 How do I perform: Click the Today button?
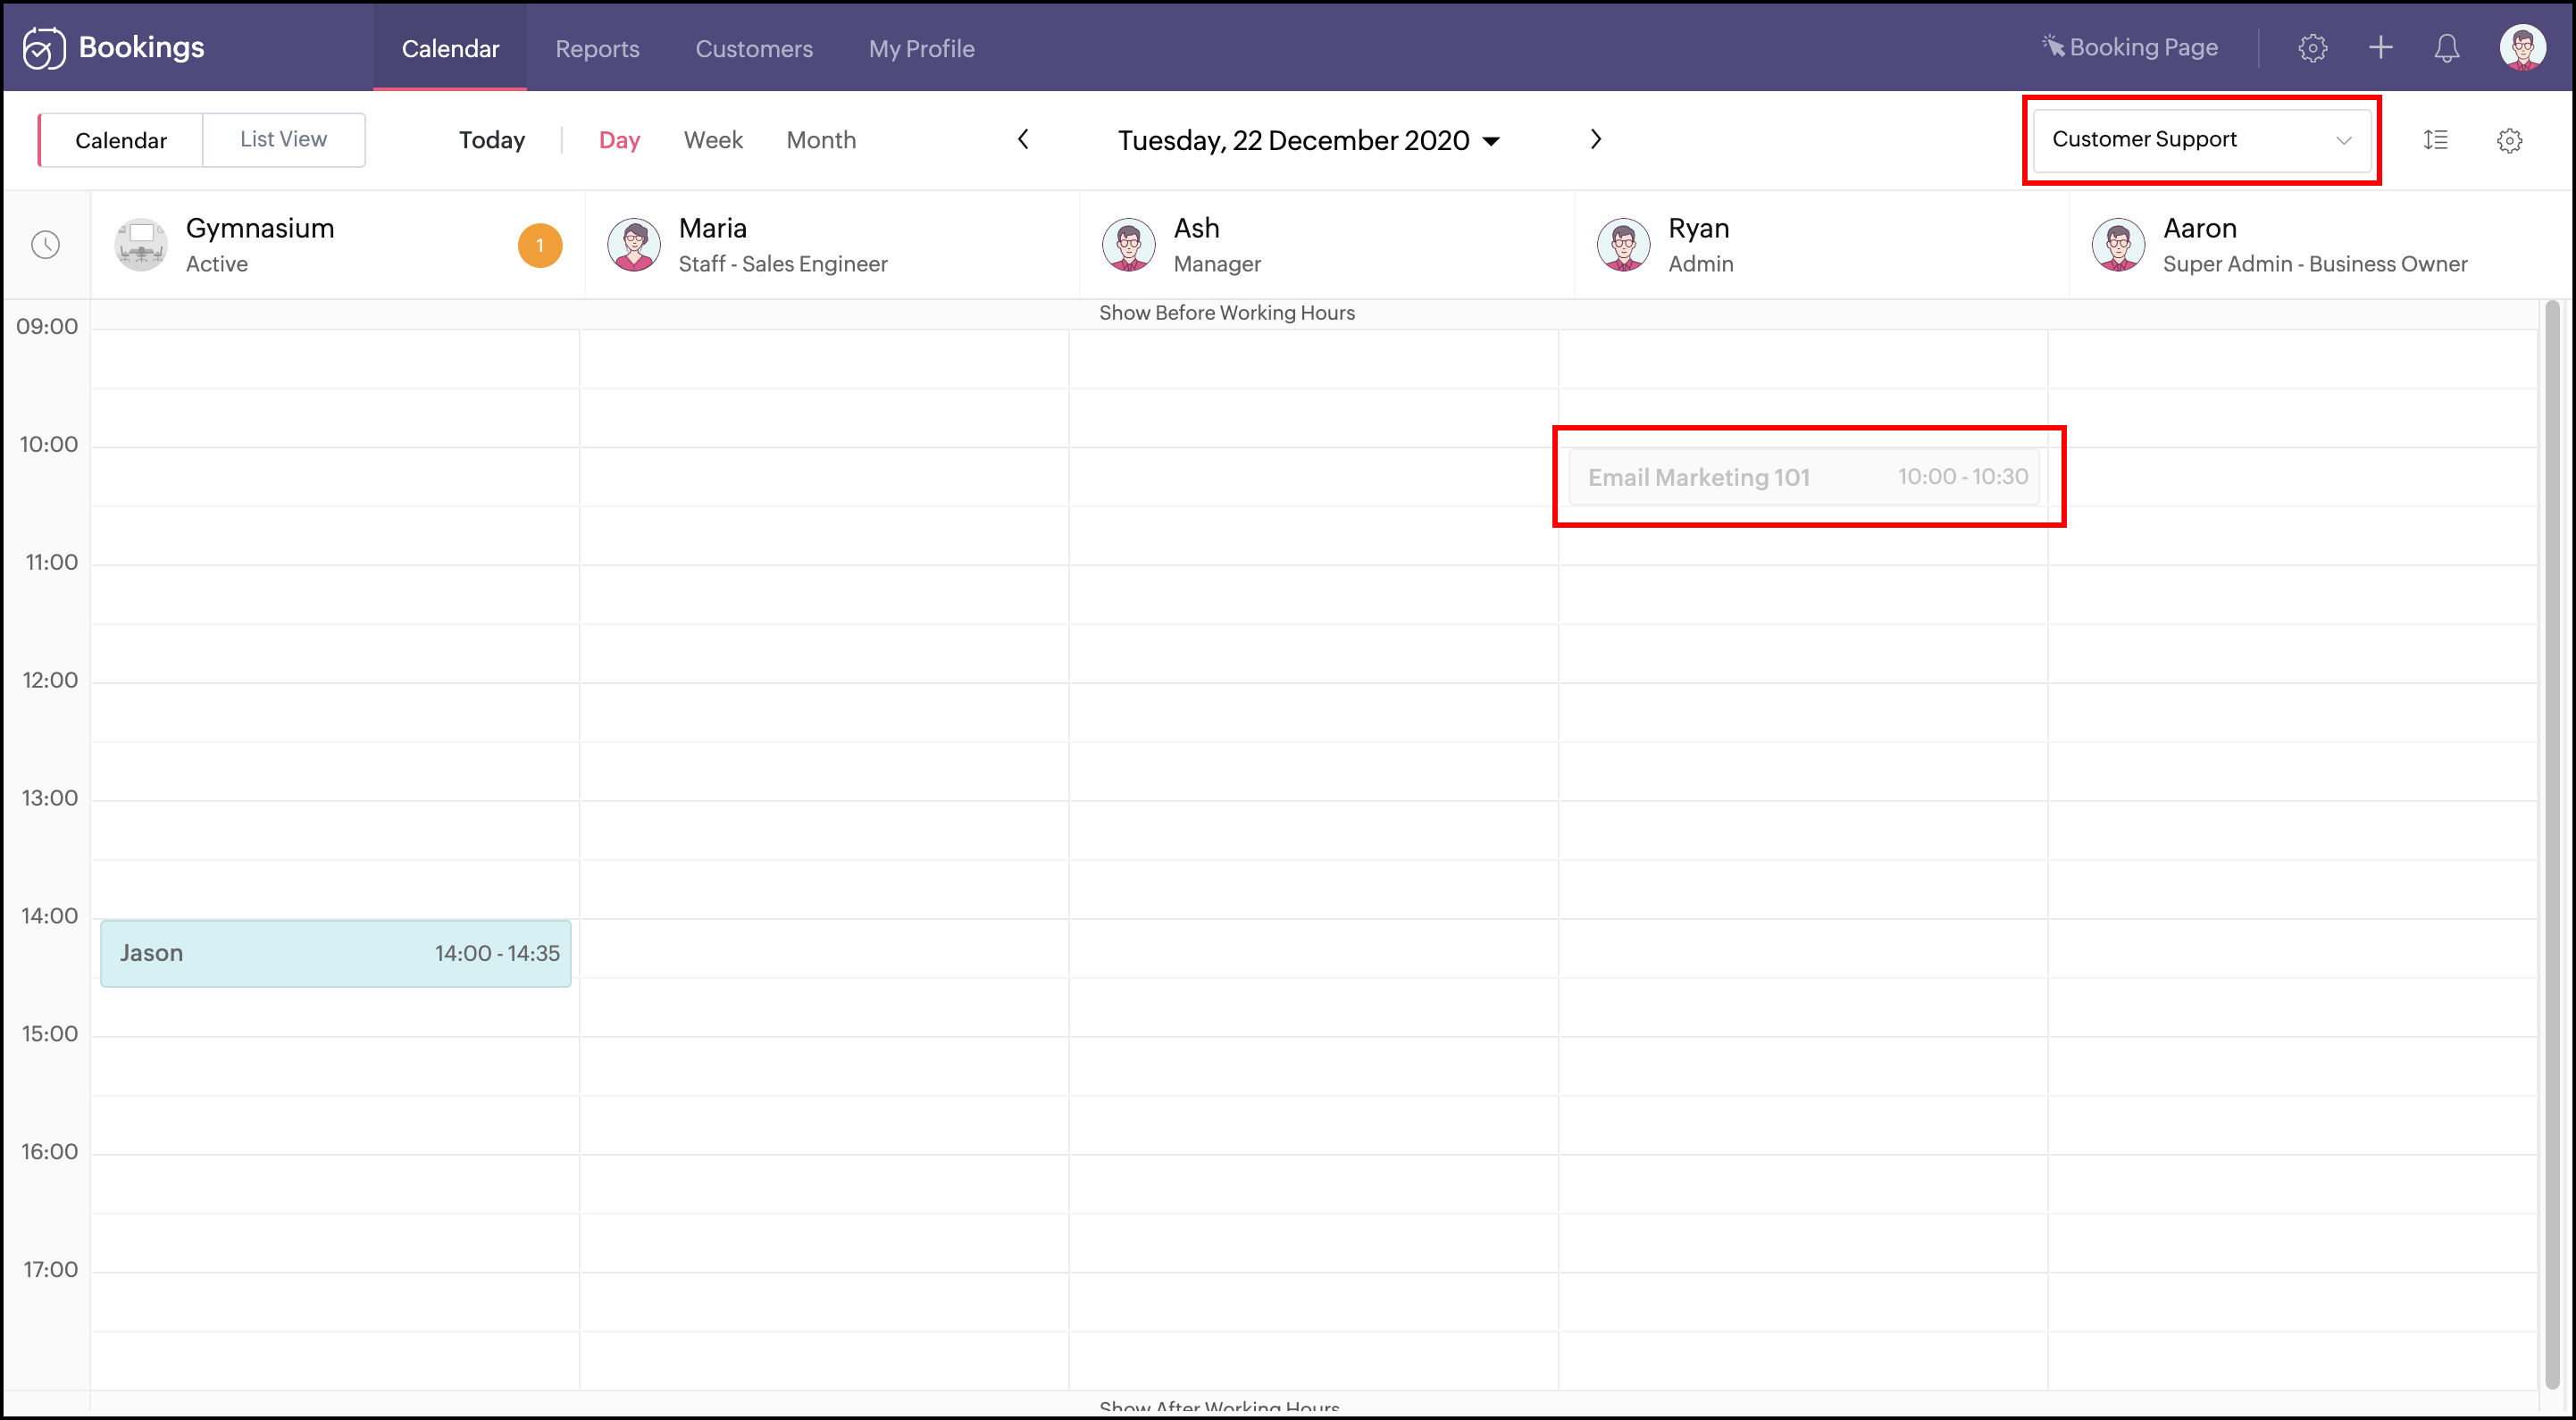[491, 140]
